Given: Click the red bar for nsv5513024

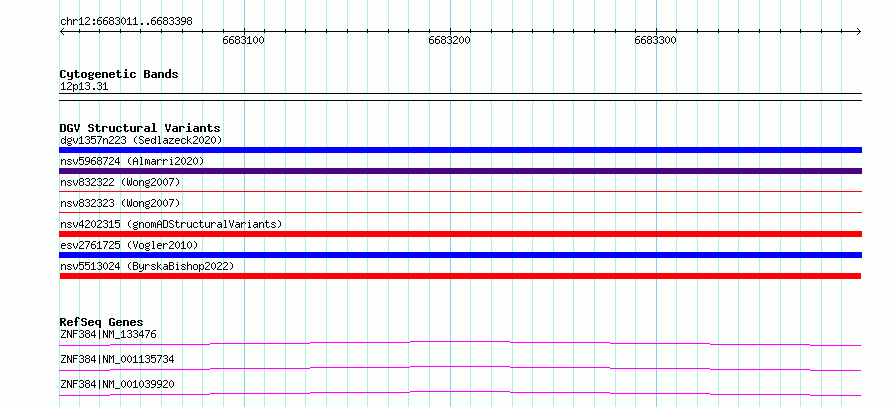Looking at the screenshot, I should click(x=460, y=276).
